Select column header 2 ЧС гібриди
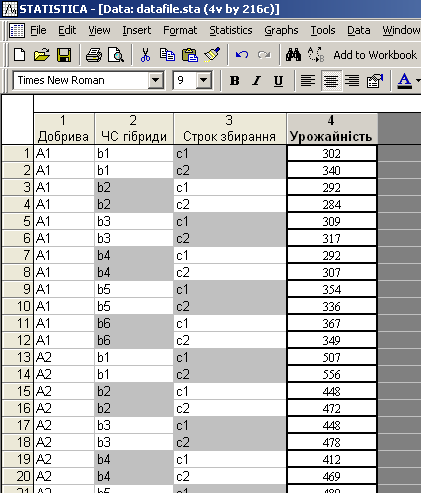Screen dimensions: 421x493 [134, 129]
